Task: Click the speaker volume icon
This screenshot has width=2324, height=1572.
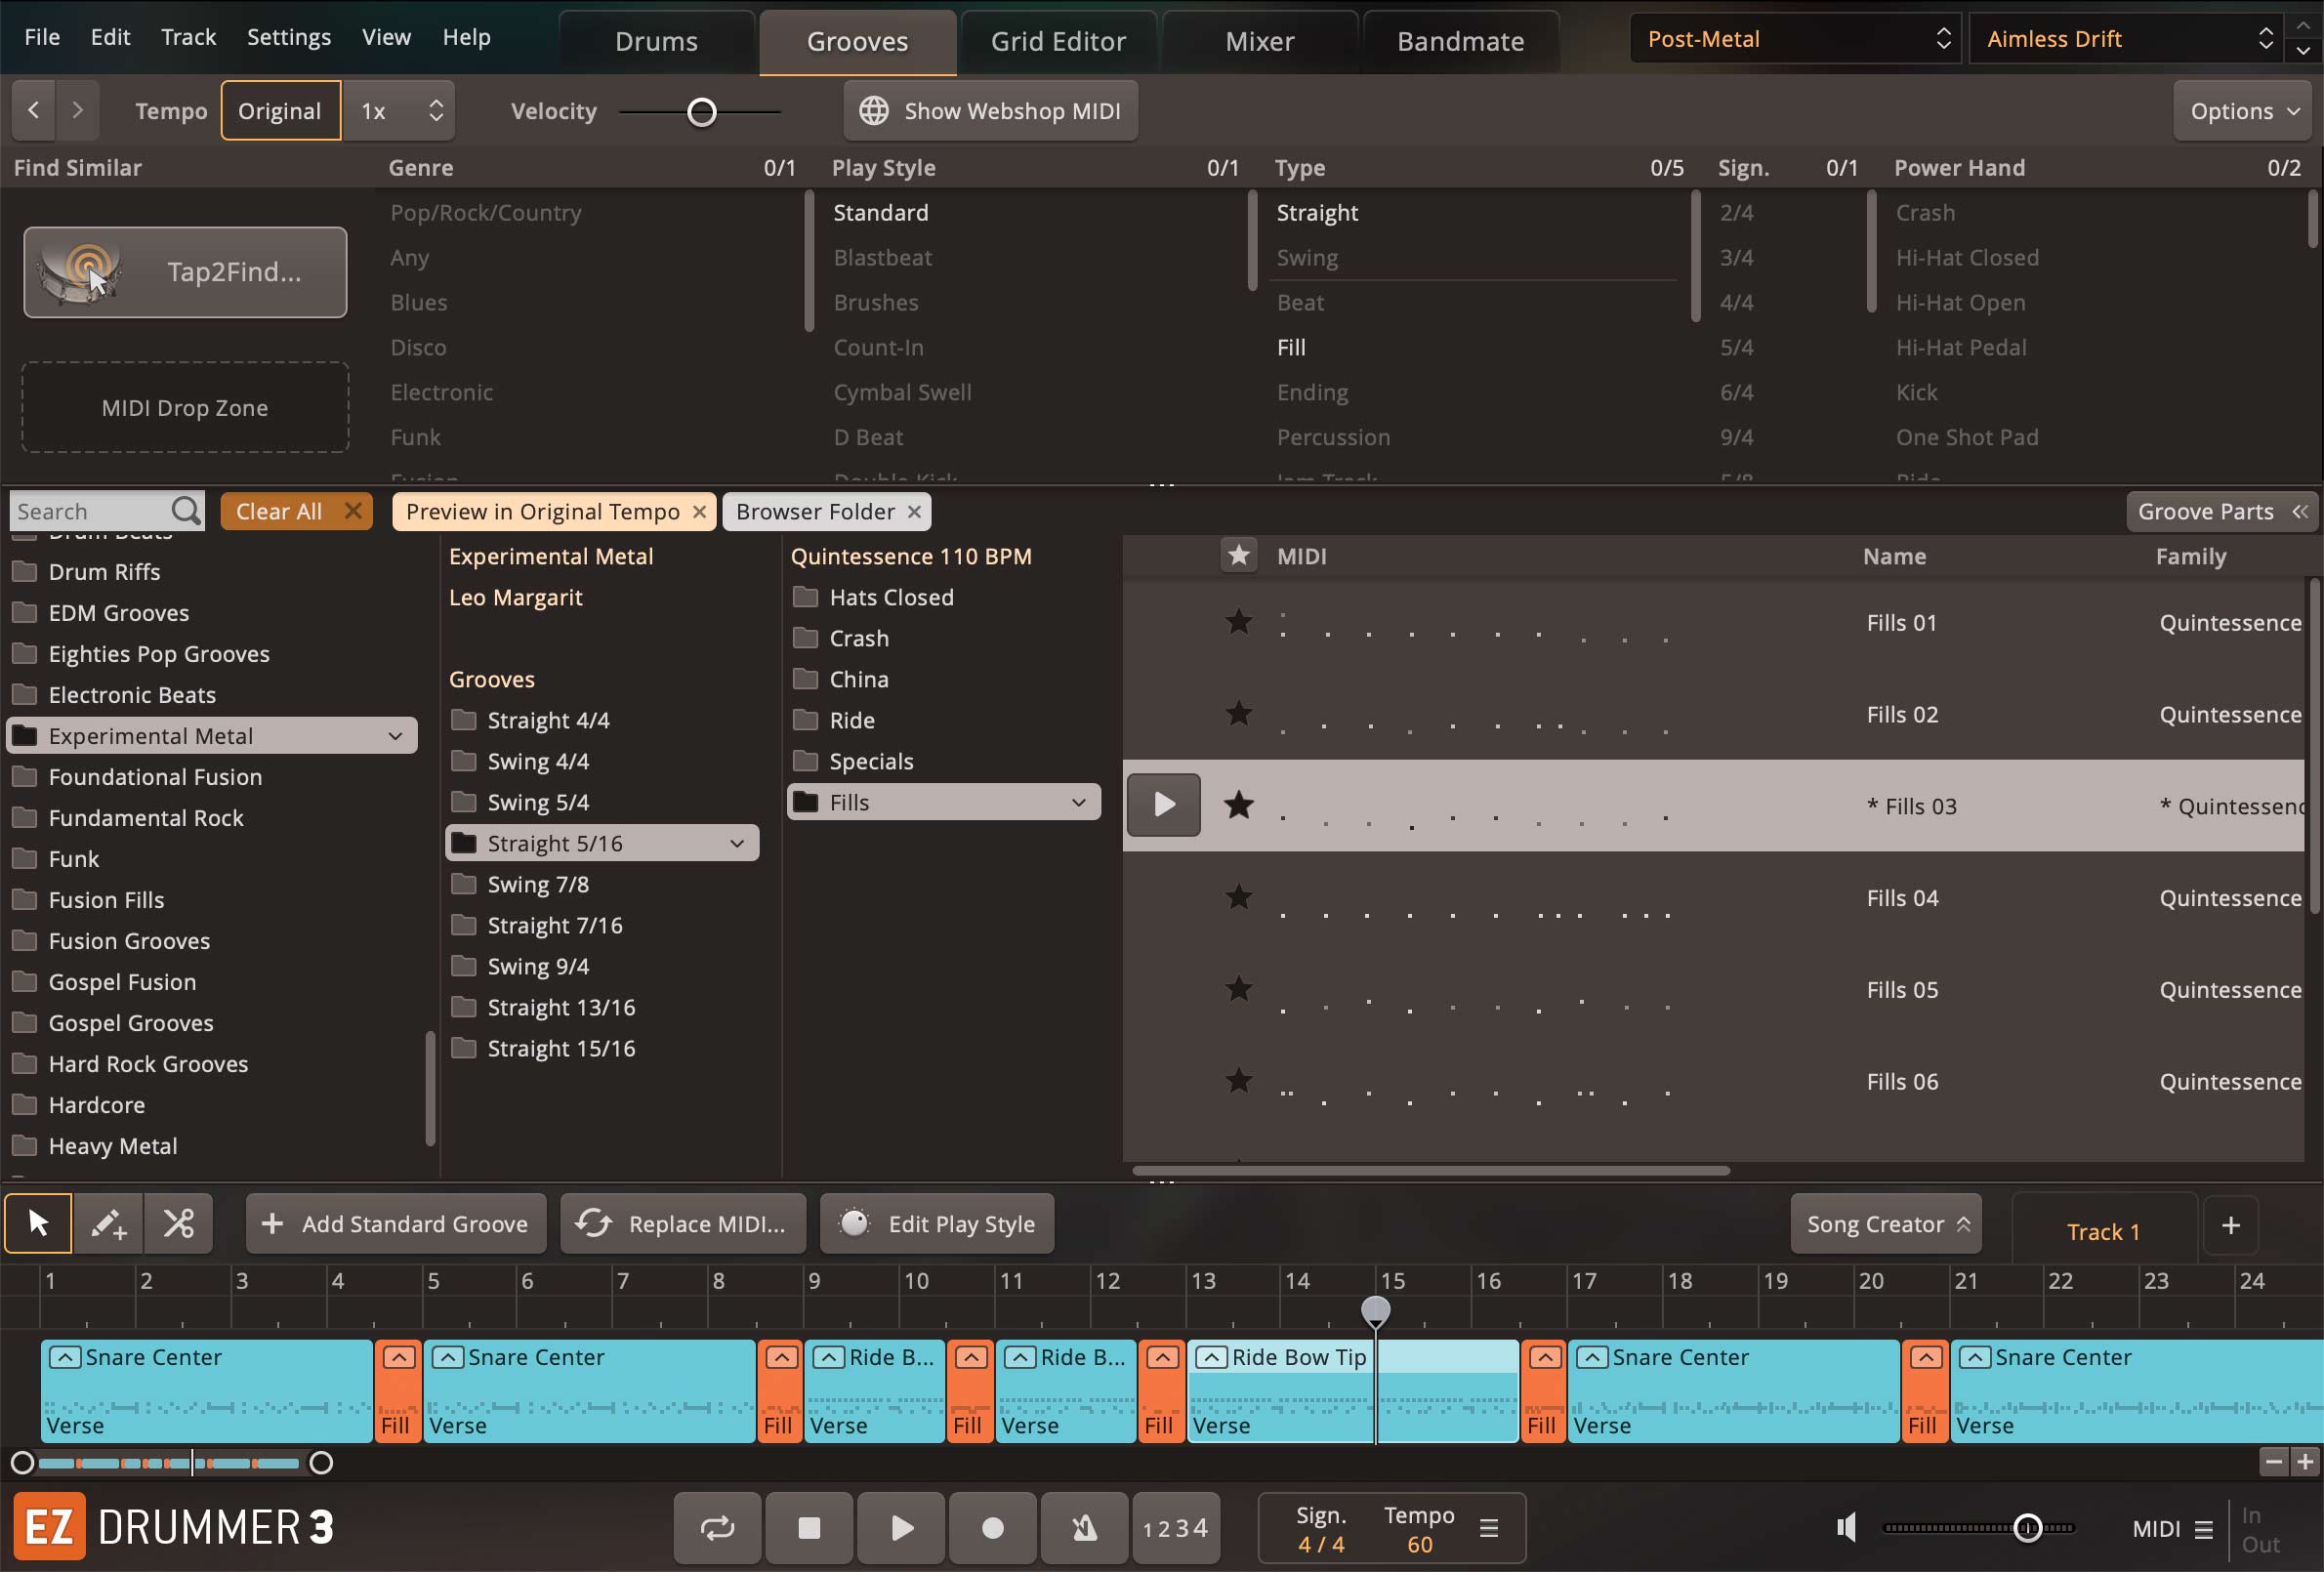Action: click(x=1847, y=1528)
